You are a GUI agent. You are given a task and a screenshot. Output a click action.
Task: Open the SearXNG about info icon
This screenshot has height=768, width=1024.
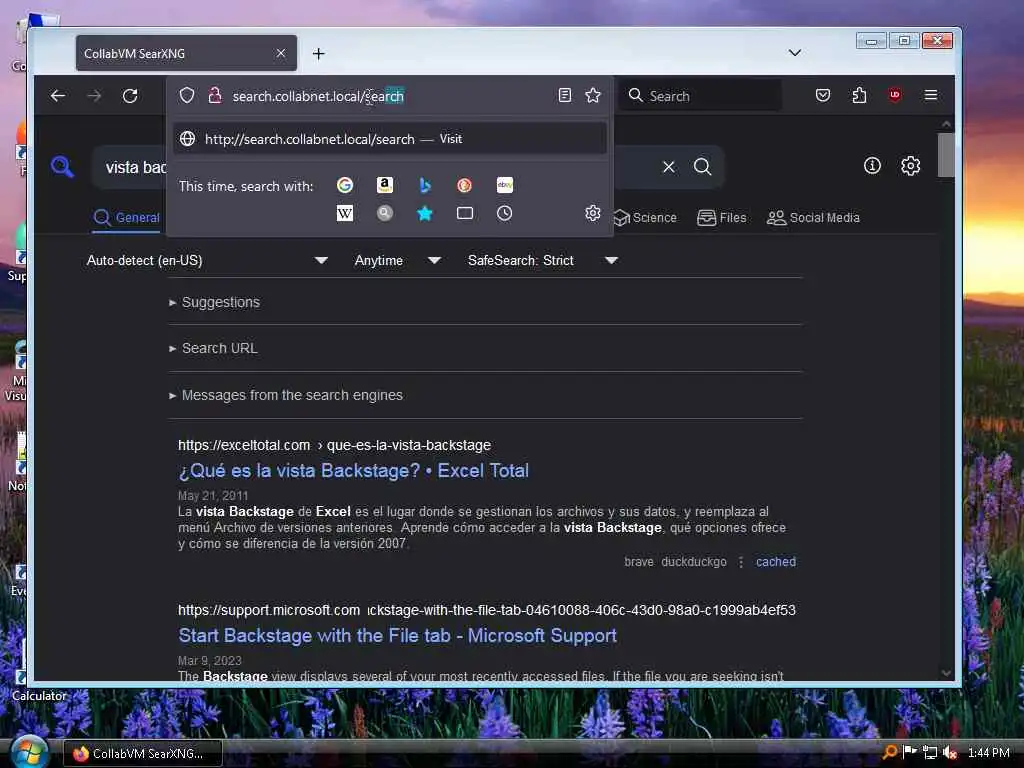pyautogui.click(x=872, y=166)
